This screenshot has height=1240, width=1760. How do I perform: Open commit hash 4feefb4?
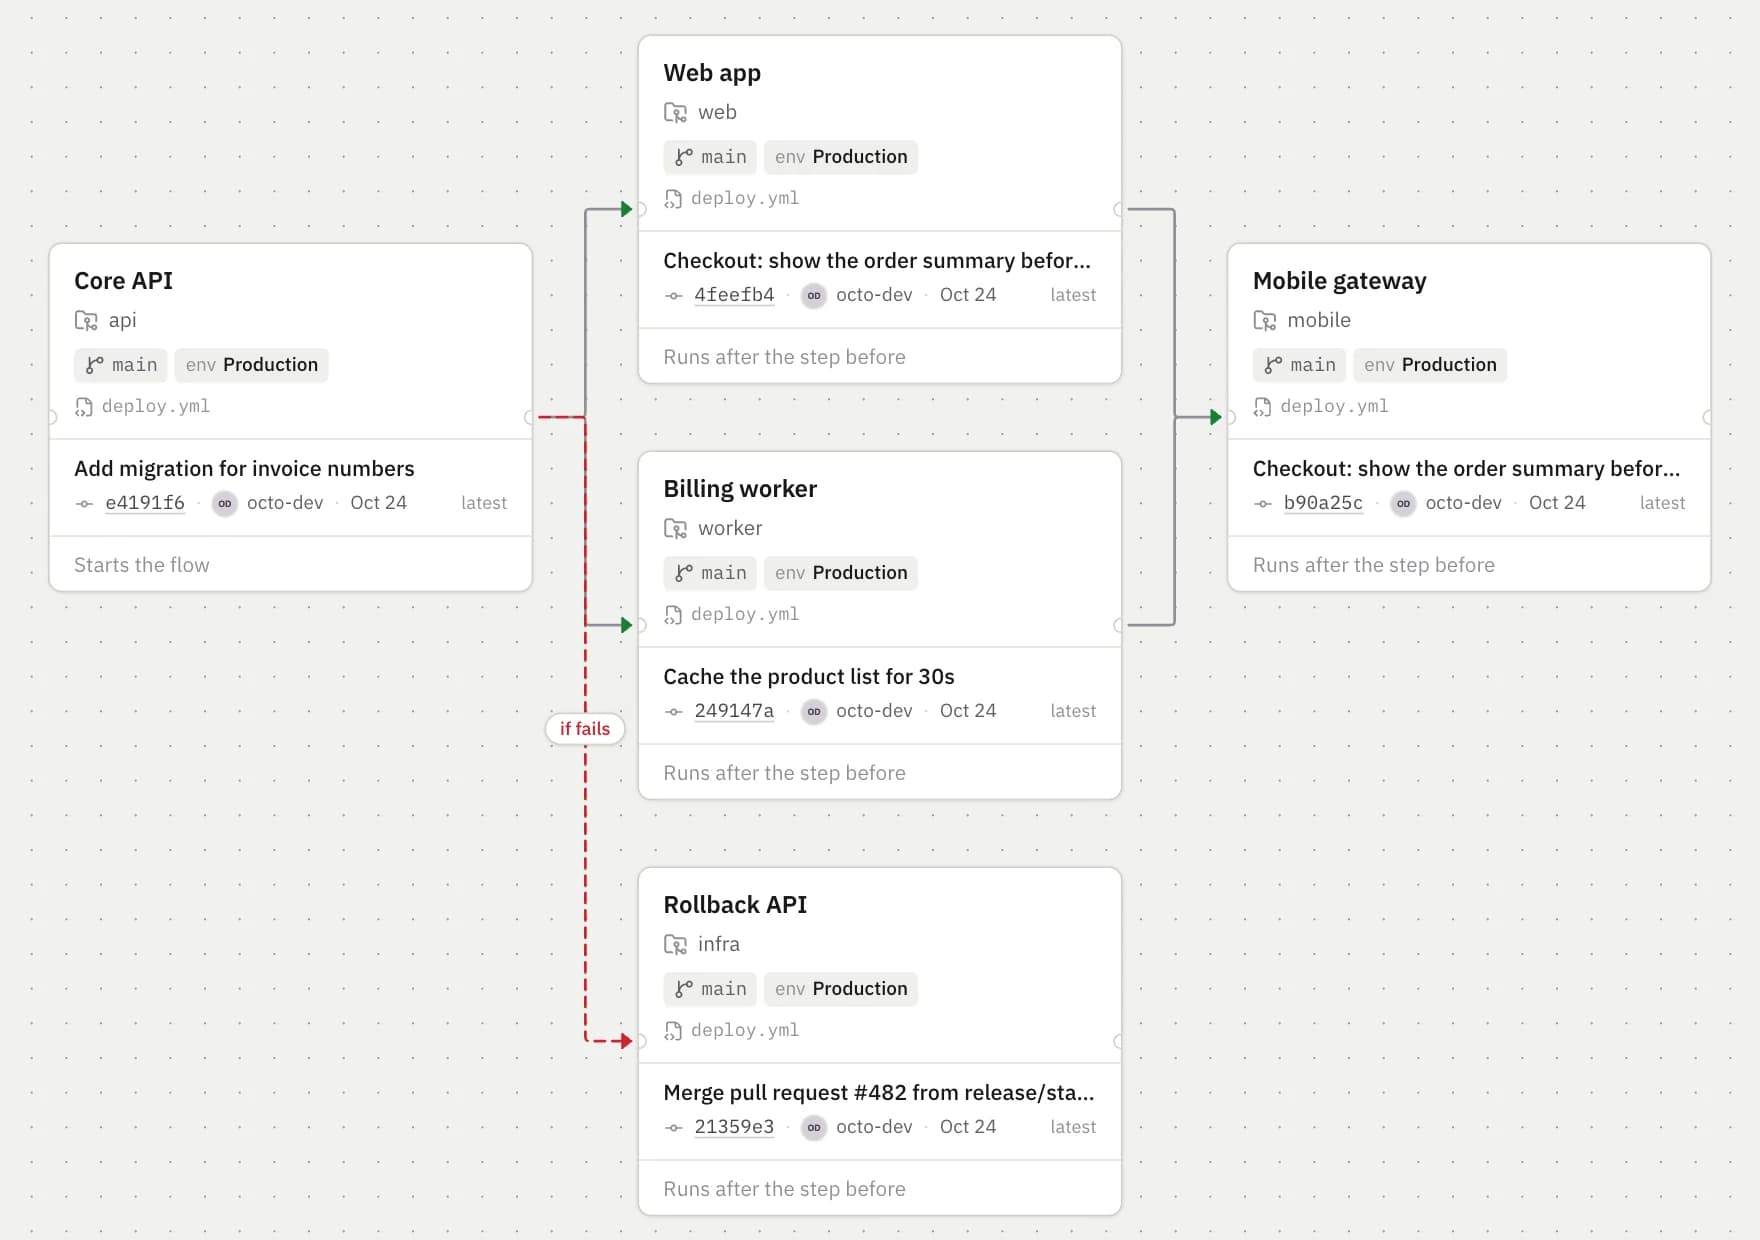(734, 295)
